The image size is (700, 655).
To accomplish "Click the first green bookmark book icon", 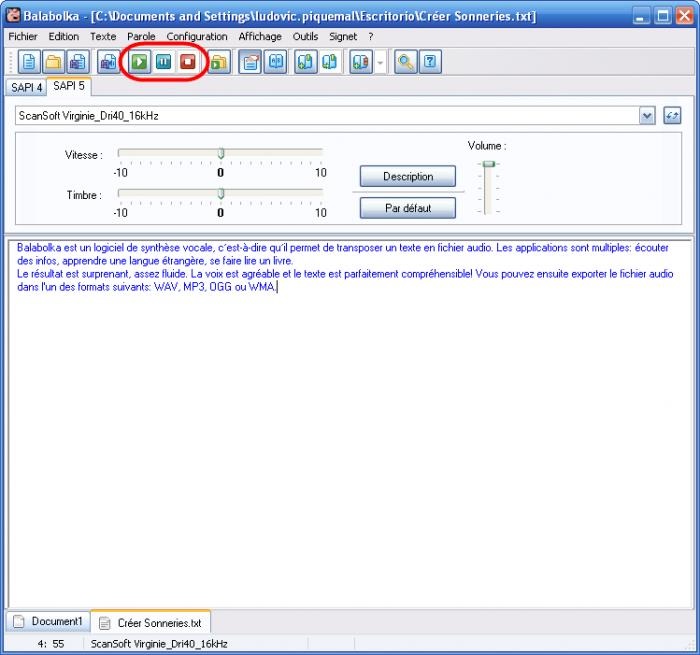I will click(306, 62).
